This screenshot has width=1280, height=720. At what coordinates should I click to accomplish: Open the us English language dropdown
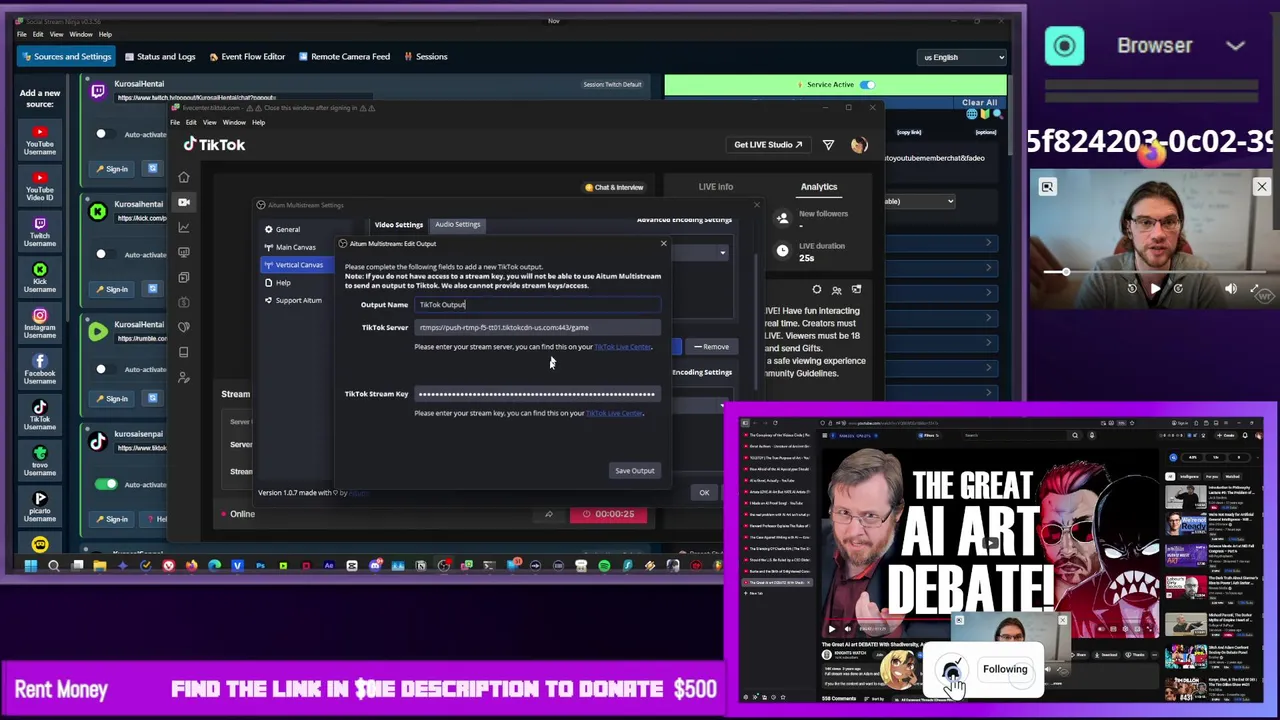(x=962, y=57)
